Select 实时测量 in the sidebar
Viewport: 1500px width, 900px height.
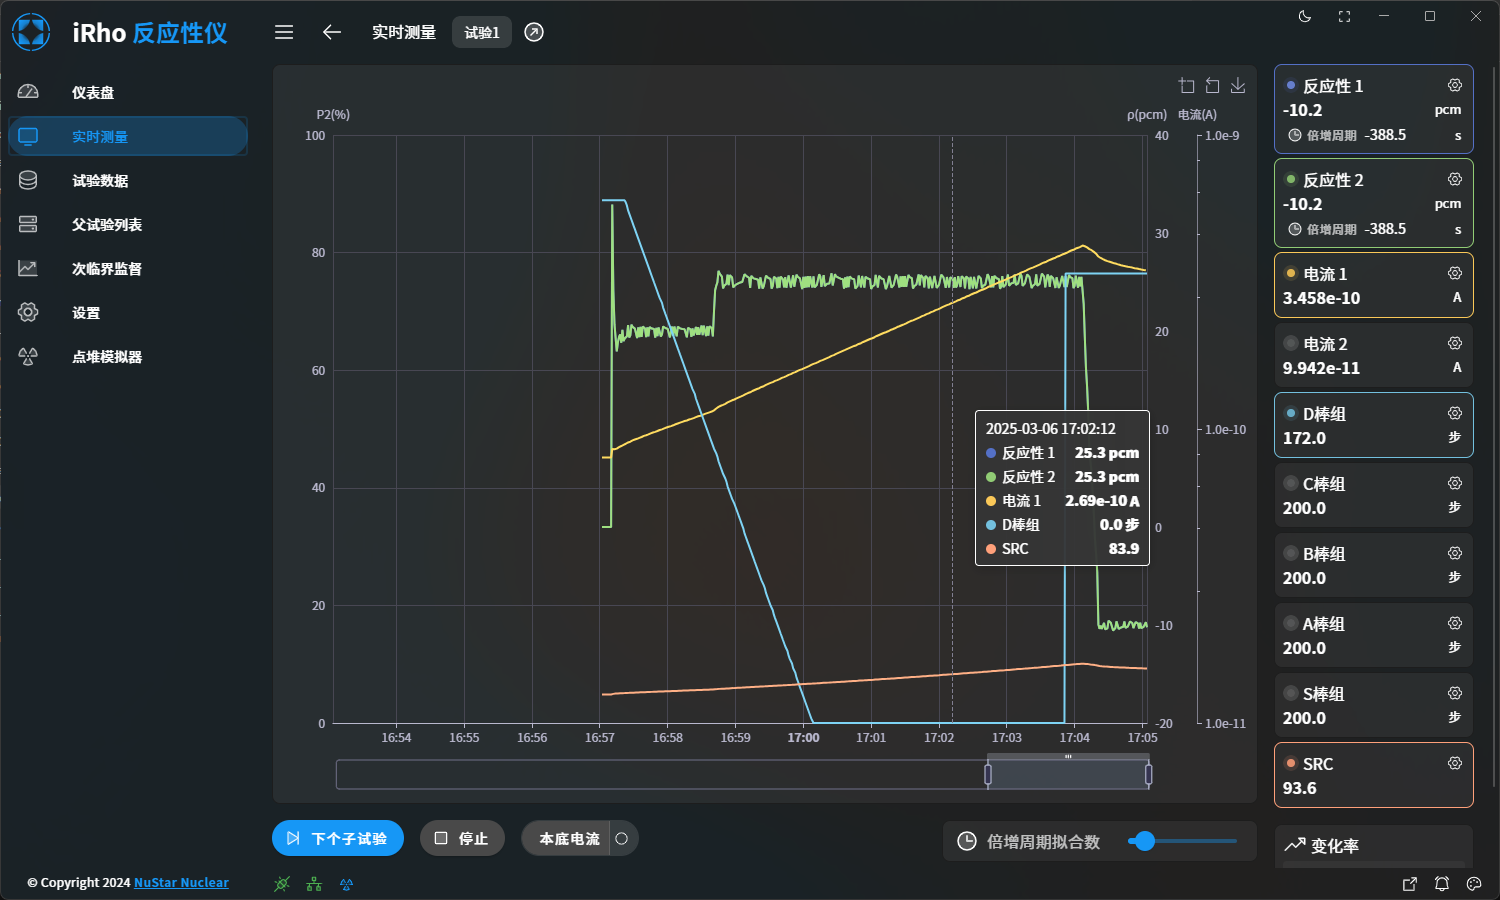tap(128, 136)
